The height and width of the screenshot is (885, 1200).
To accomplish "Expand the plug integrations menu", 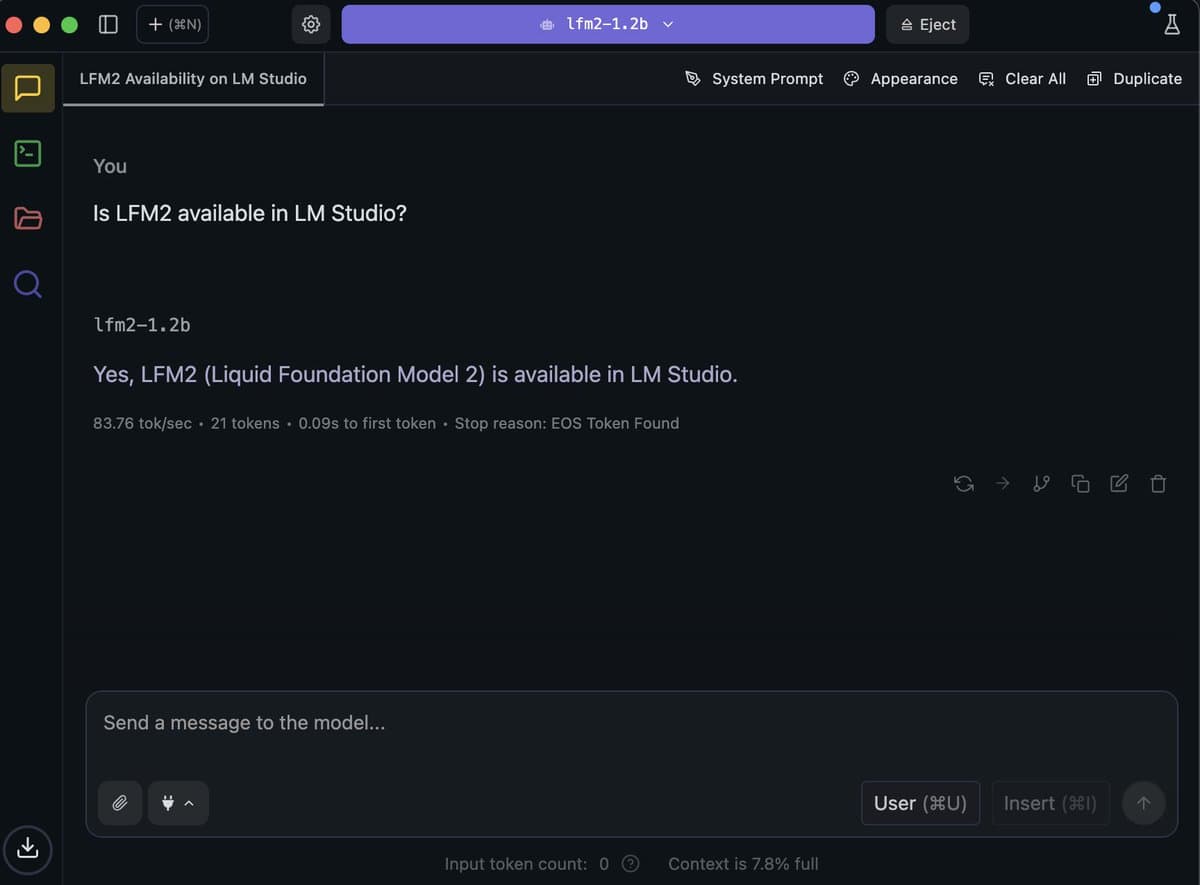I will [x=178, y=803].
